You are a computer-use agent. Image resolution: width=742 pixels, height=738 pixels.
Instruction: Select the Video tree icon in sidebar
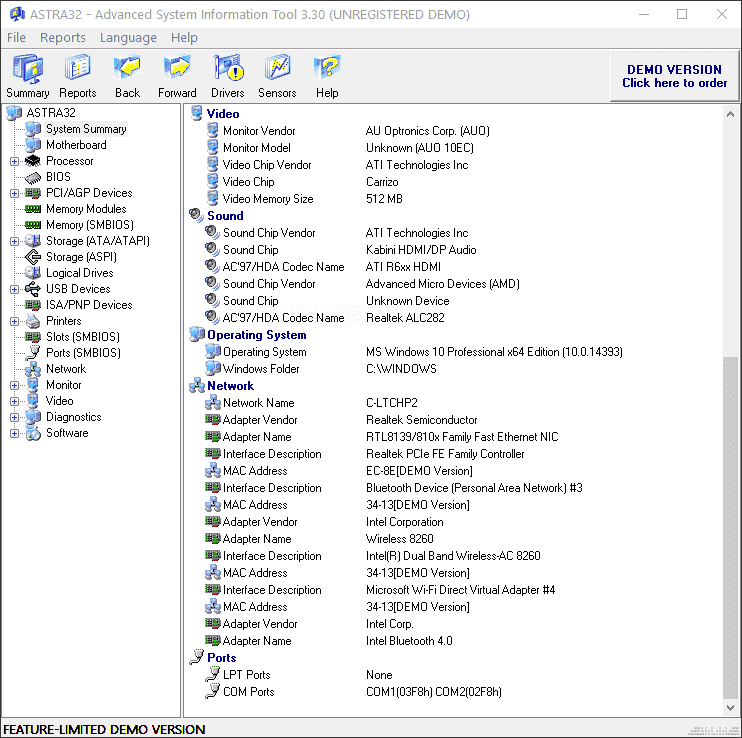pyautogui.click(x=33, y=401)
